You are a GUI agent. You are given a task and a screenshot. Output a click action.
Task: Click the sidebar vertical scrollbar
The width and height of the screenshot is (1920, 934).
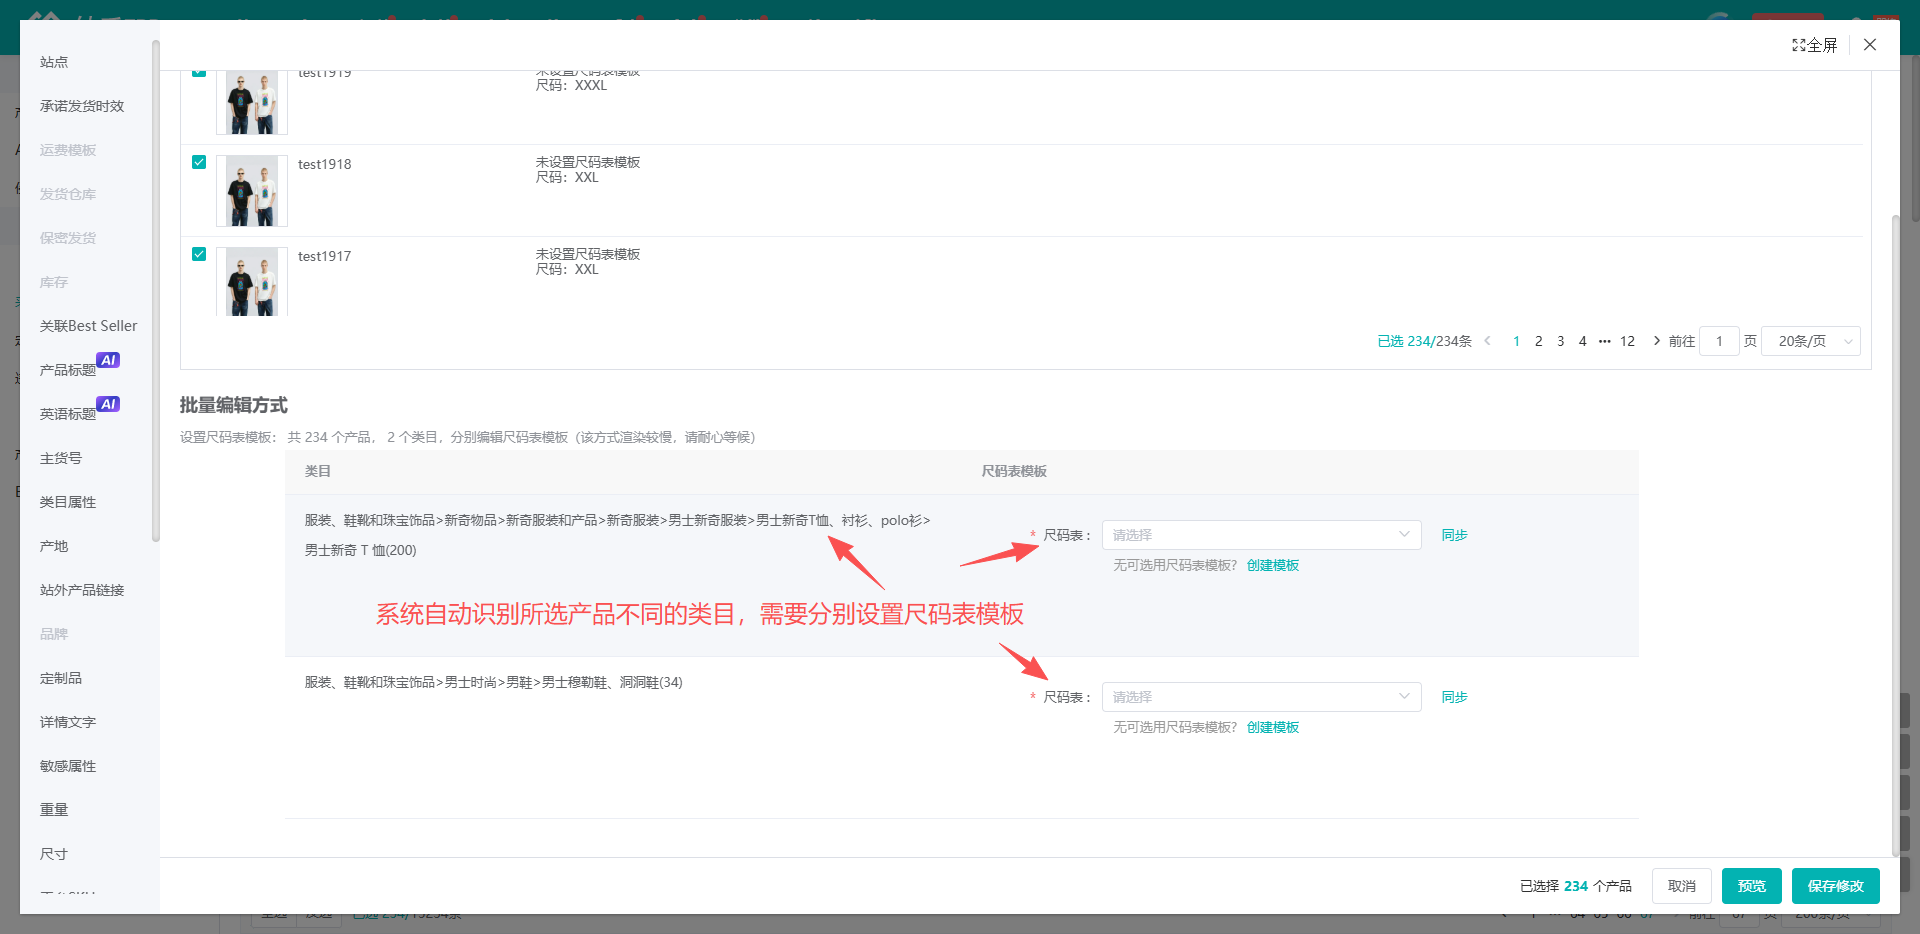[155, 290]
